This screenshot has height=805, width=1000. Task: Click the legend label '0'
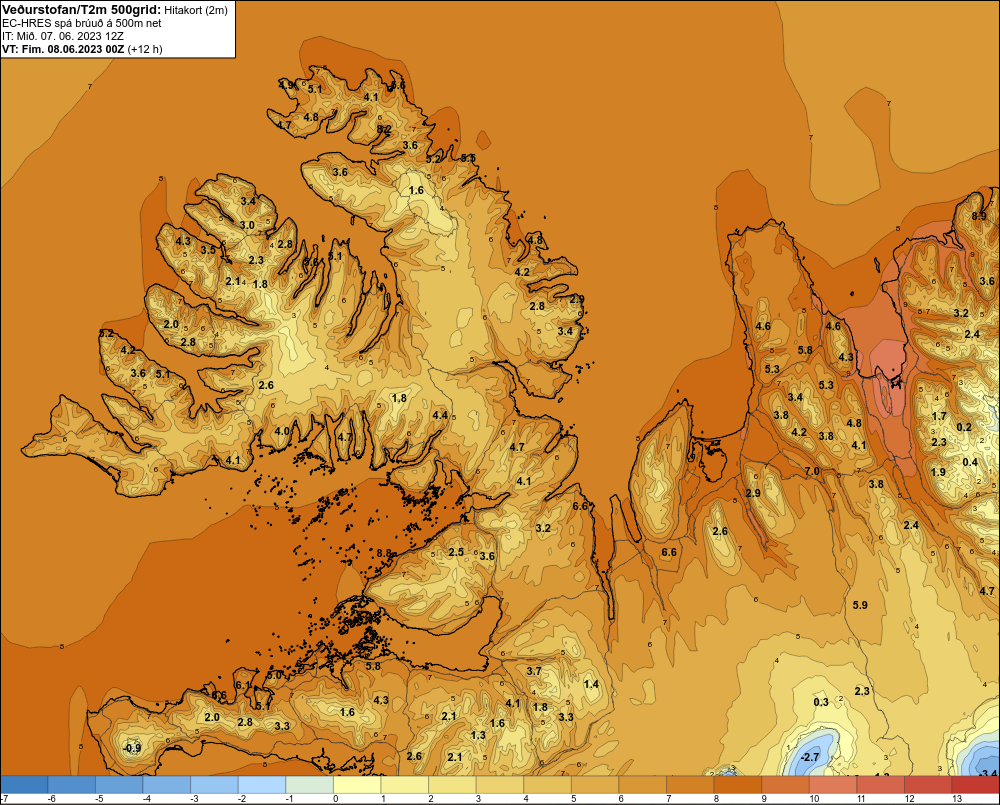(x=336, y=799)
